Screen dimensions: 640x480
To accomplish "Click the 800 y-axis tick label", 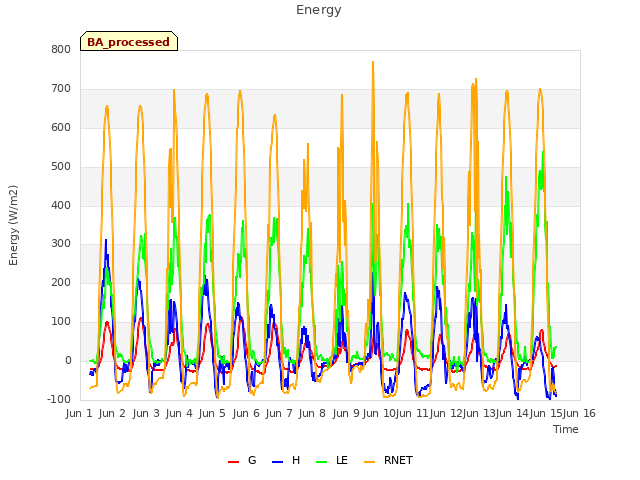I will pos(61,50).
